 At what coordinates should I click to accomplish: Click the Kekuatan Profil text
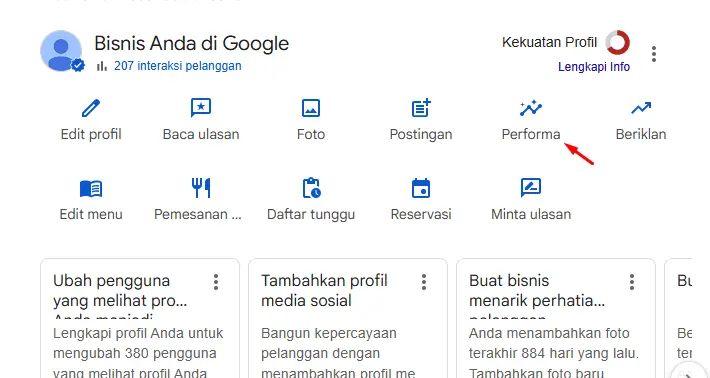click(x=550, y=43)
